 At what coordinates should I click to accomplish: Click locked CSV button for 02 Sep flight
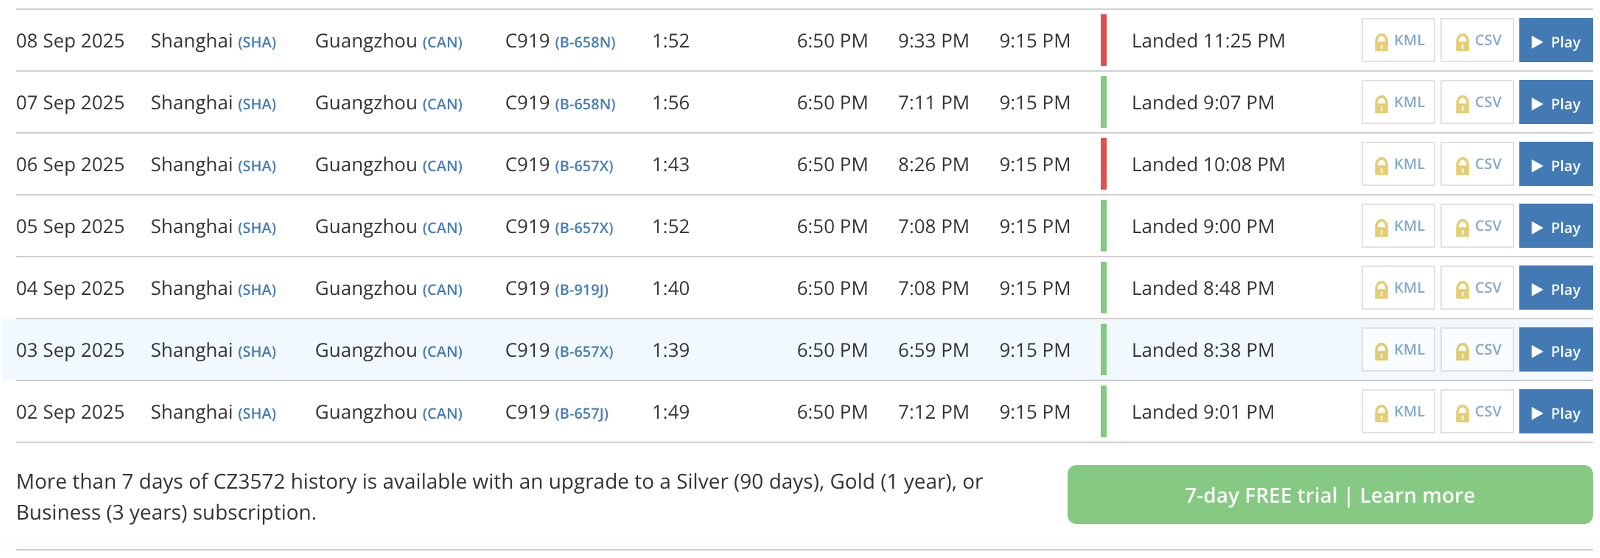point(1477,412)
